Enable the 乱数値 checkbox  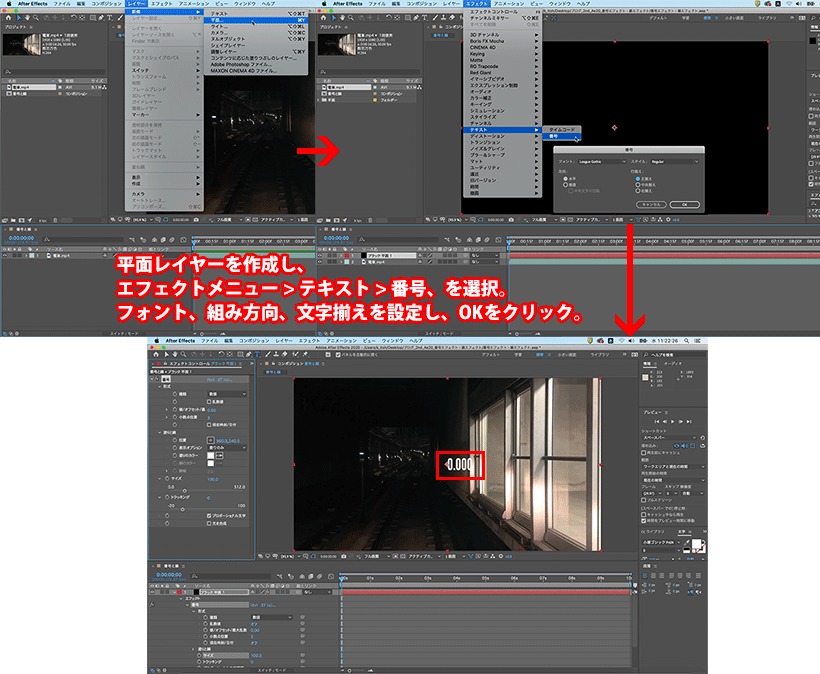[209, 402]
